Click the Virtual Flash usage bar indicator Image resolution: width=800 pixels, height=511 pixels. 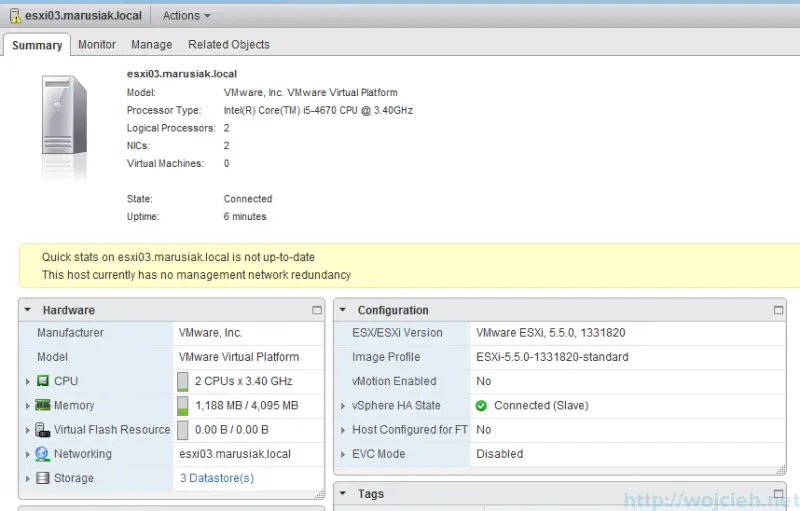coord(183,430)
